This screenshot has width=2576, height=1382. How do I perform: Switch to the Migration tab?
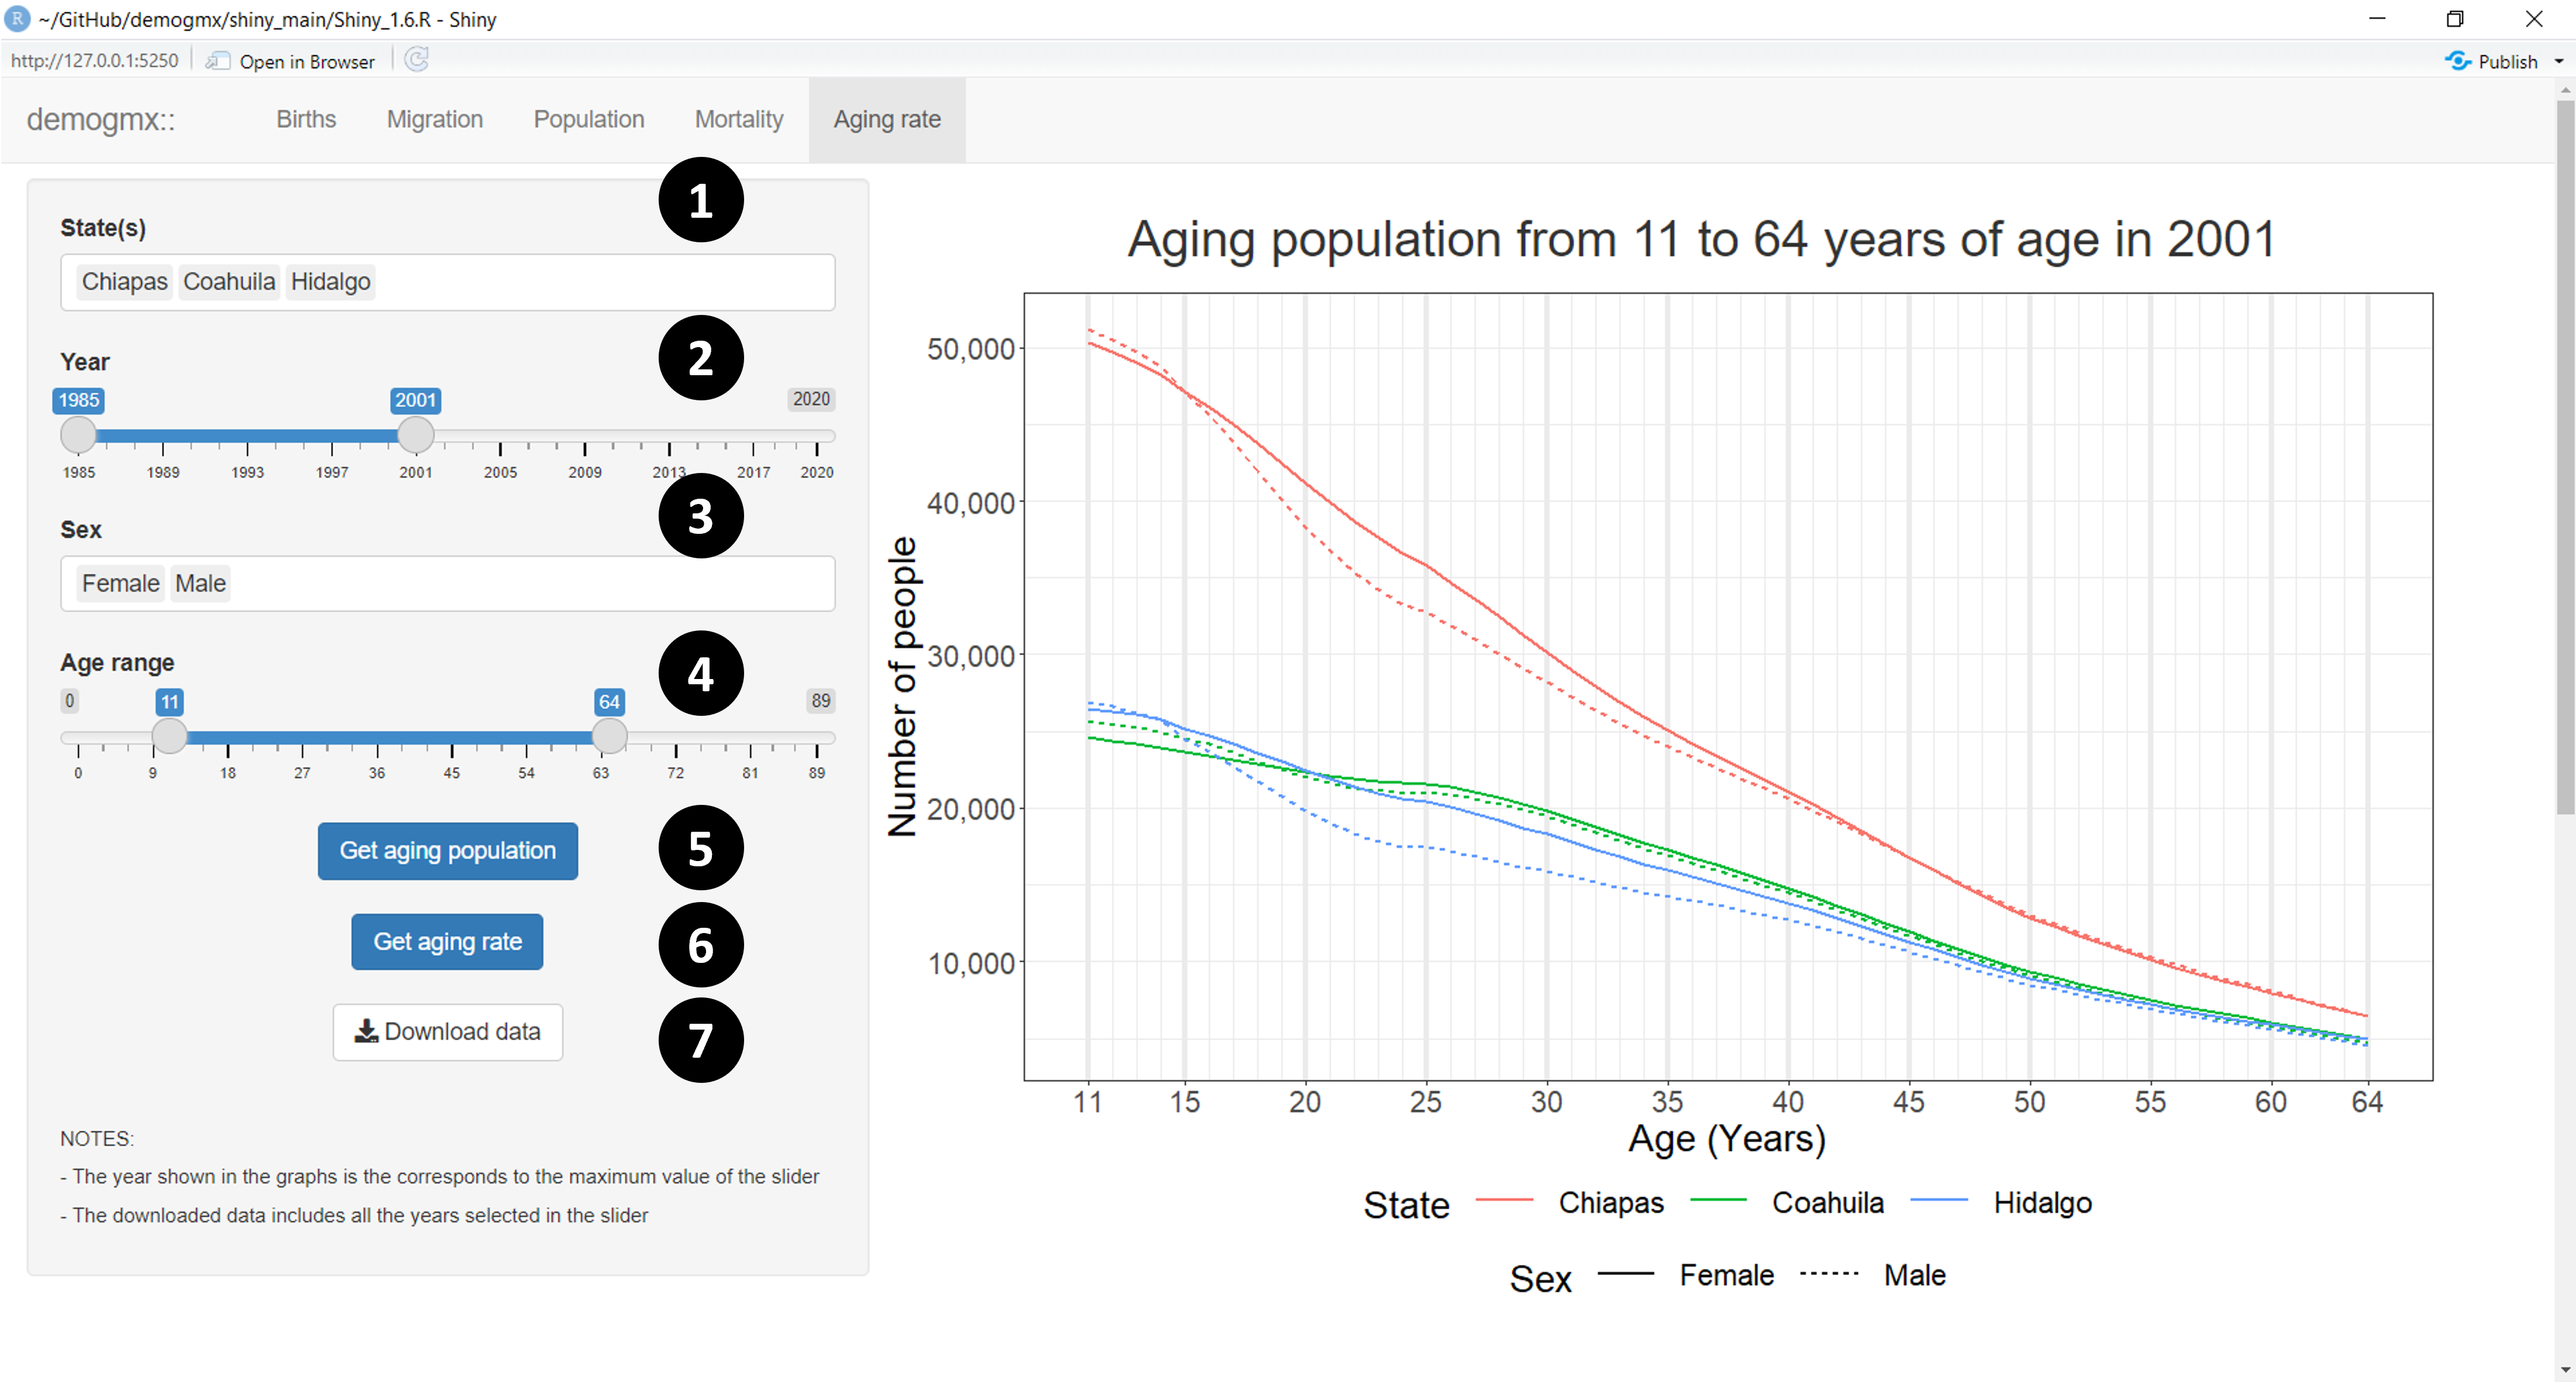(x=434, y=119)
